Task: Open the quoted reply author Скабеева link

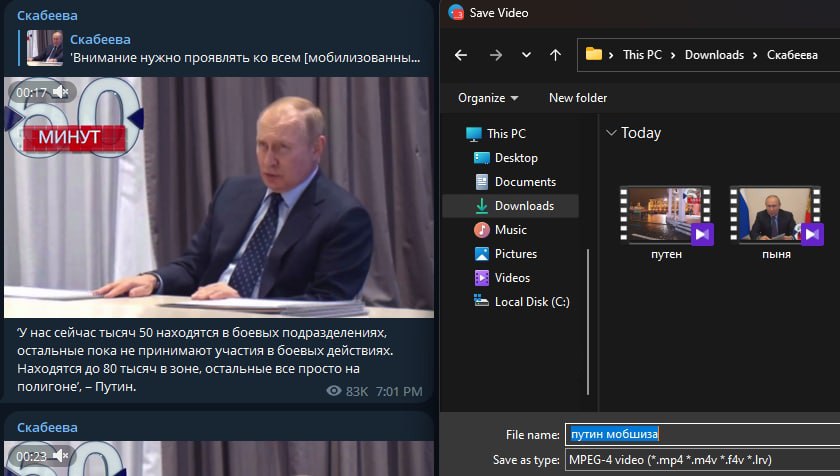Action: click(x=100, y=39)
